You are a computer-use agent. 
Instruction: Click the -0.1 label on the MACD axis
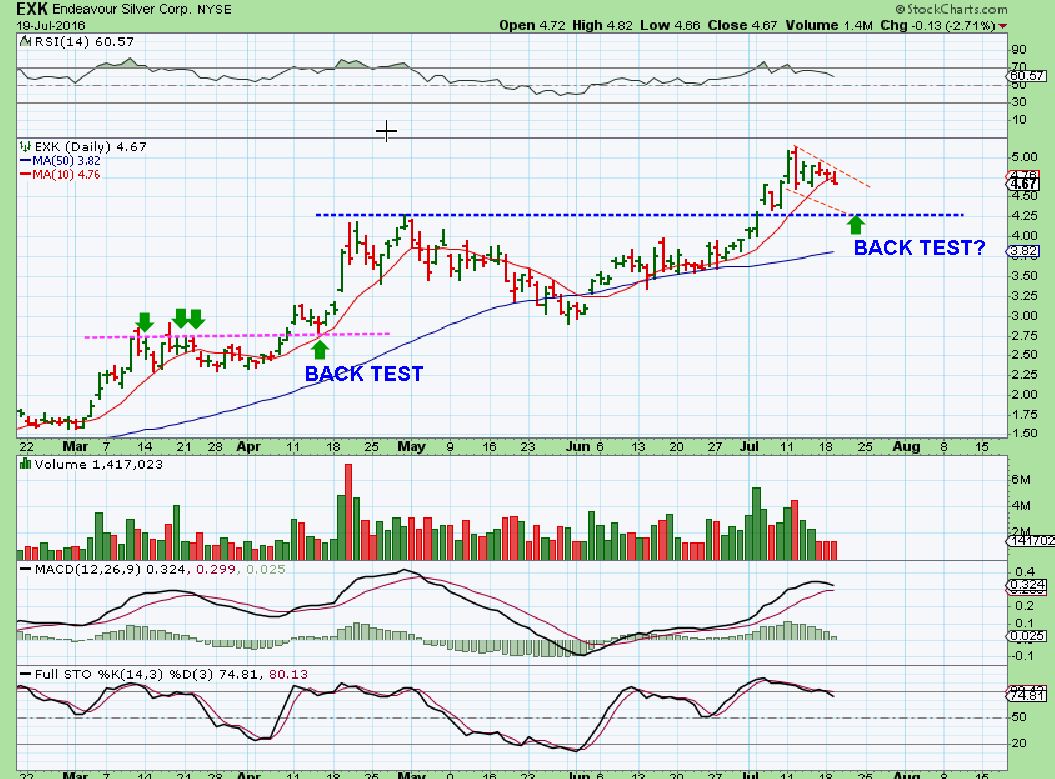[1023, 656]
